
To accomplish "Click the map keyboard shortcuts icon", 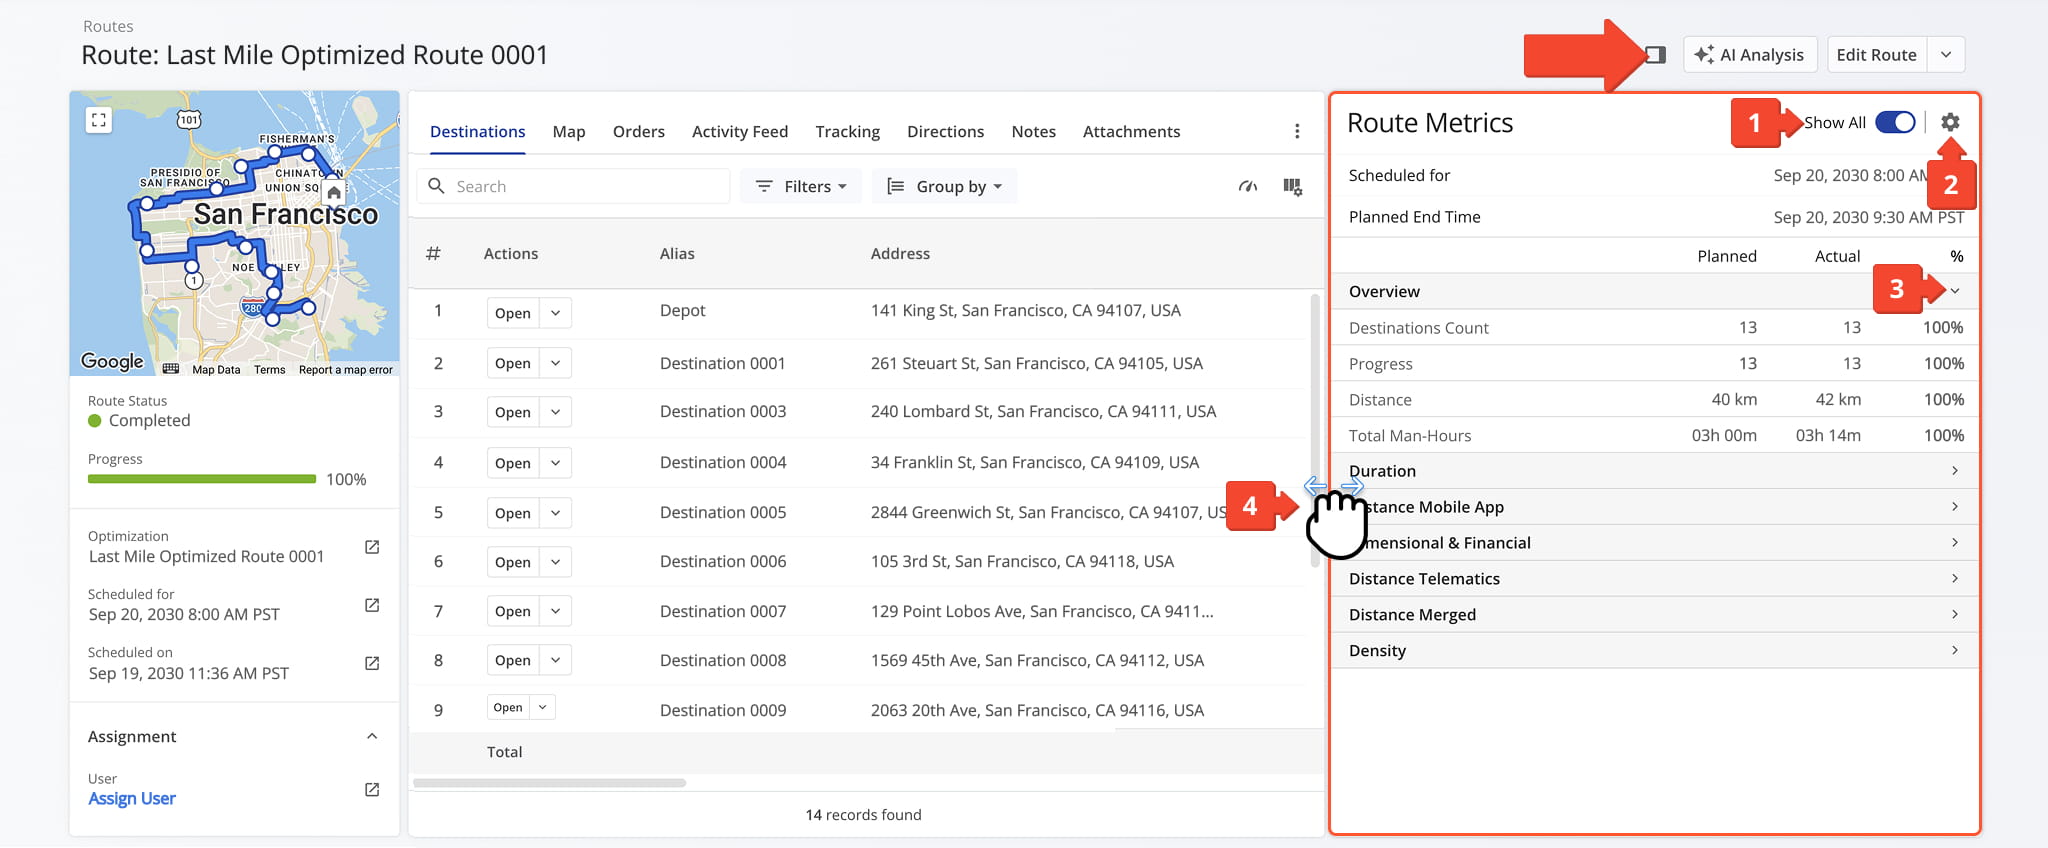I will pos(171,369).
